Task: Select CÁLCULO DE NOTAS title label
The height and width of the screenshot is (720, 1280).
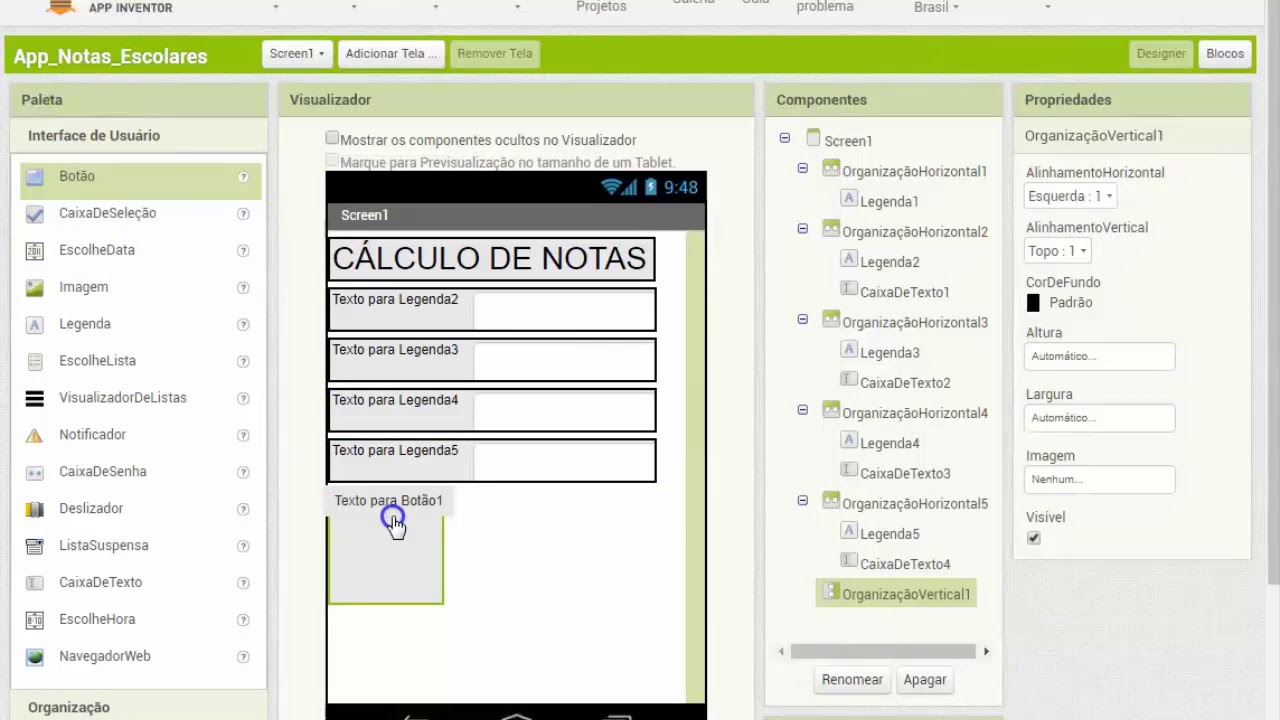Action: click(x=489, y=259)
